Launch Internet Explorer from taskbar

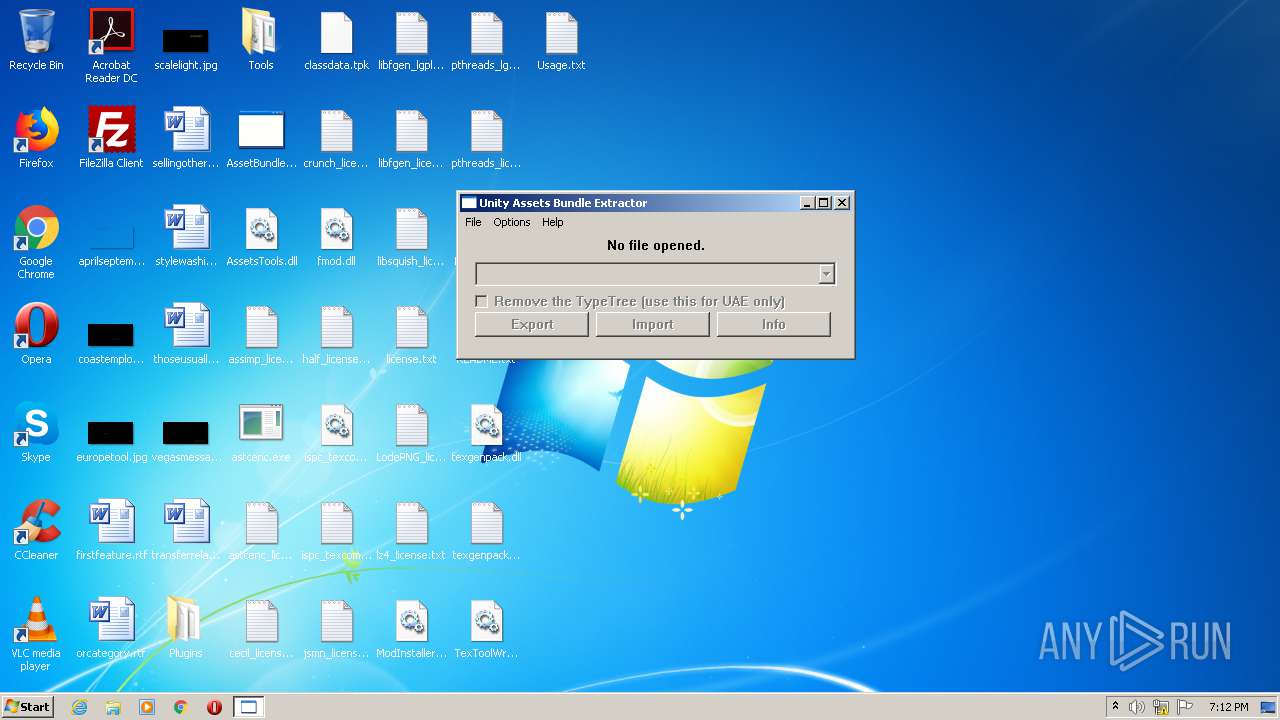click(79, 707)
